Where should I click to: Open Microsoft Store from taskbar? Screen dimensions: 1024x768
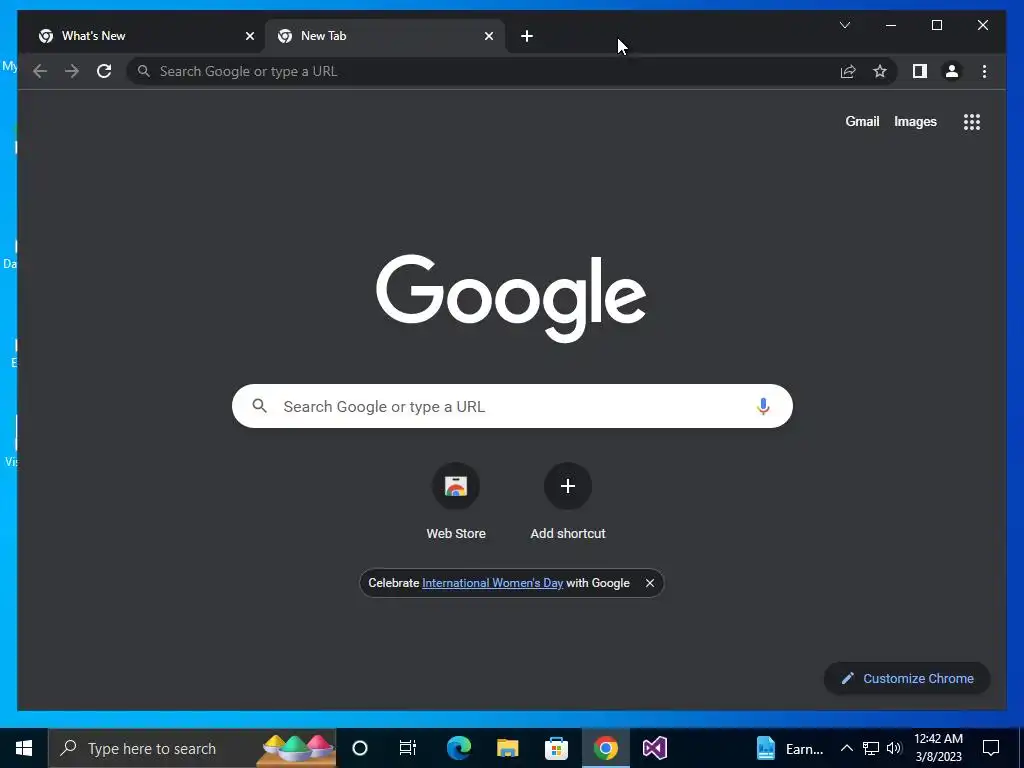click(x=556, y=748)
